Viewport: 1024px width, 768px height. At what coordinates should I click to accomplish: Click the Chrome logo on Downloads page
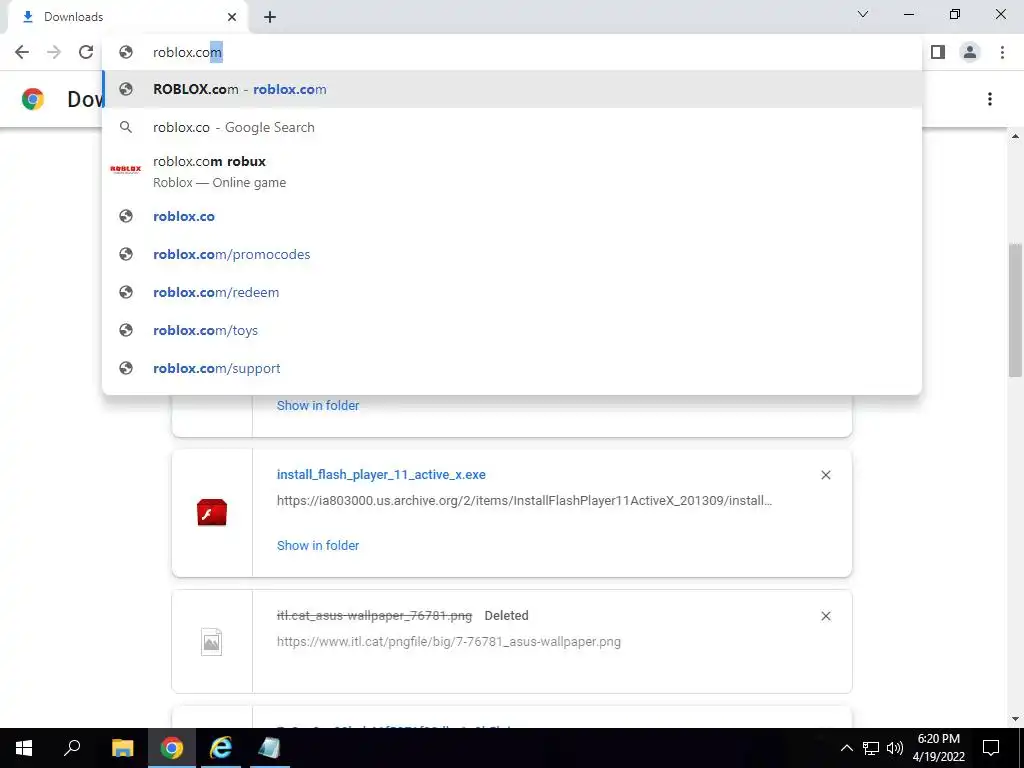[33, 99]
